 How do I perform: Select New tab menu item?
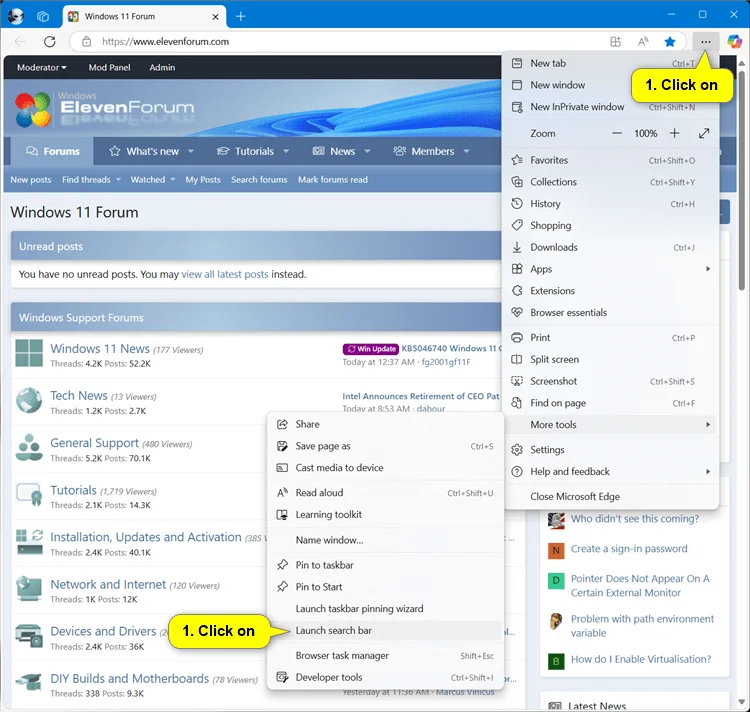tap(611, 63)
